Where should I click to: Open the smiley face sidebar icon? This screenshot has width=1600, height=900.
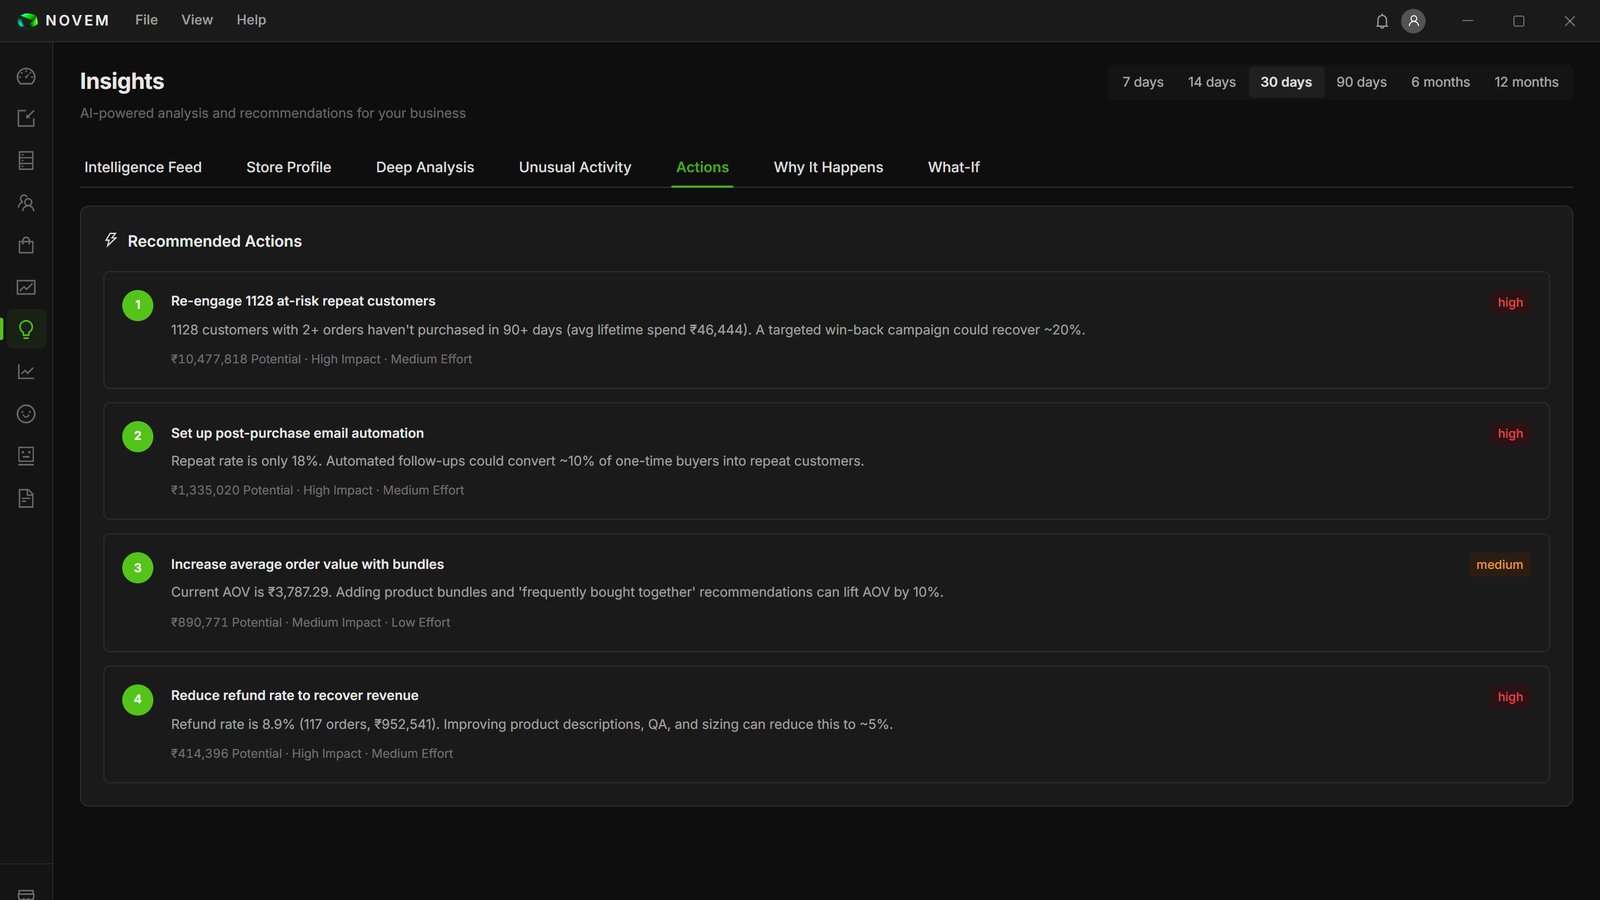[26, 414]
